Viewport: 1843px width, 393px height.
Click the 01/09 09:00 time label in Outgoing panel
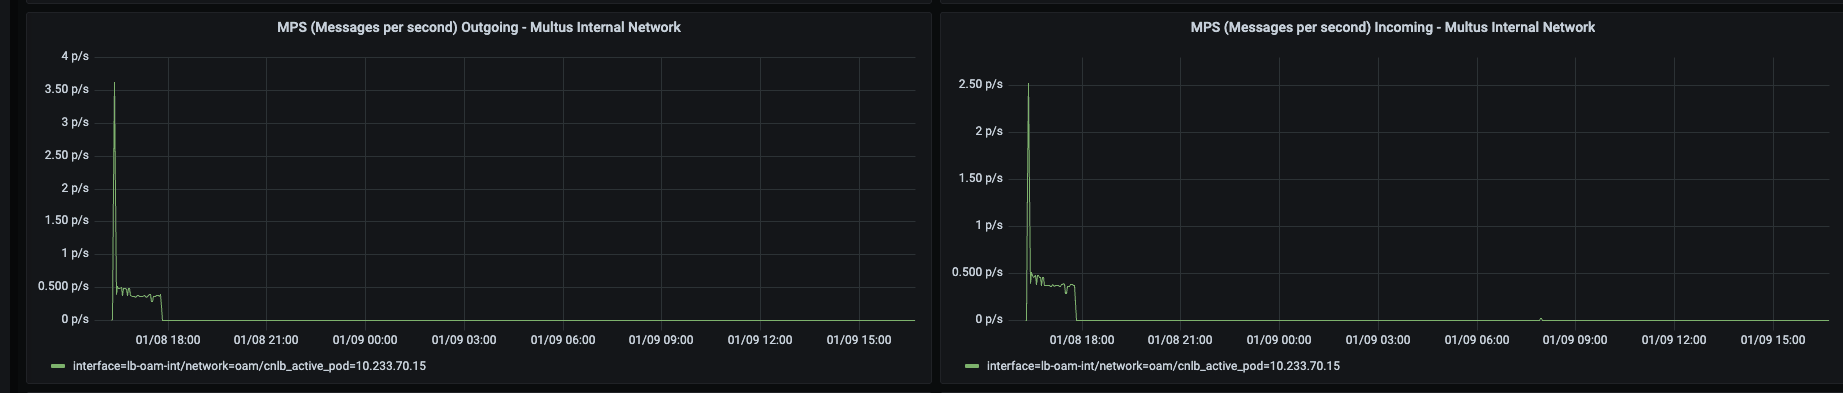coord(661,340)
